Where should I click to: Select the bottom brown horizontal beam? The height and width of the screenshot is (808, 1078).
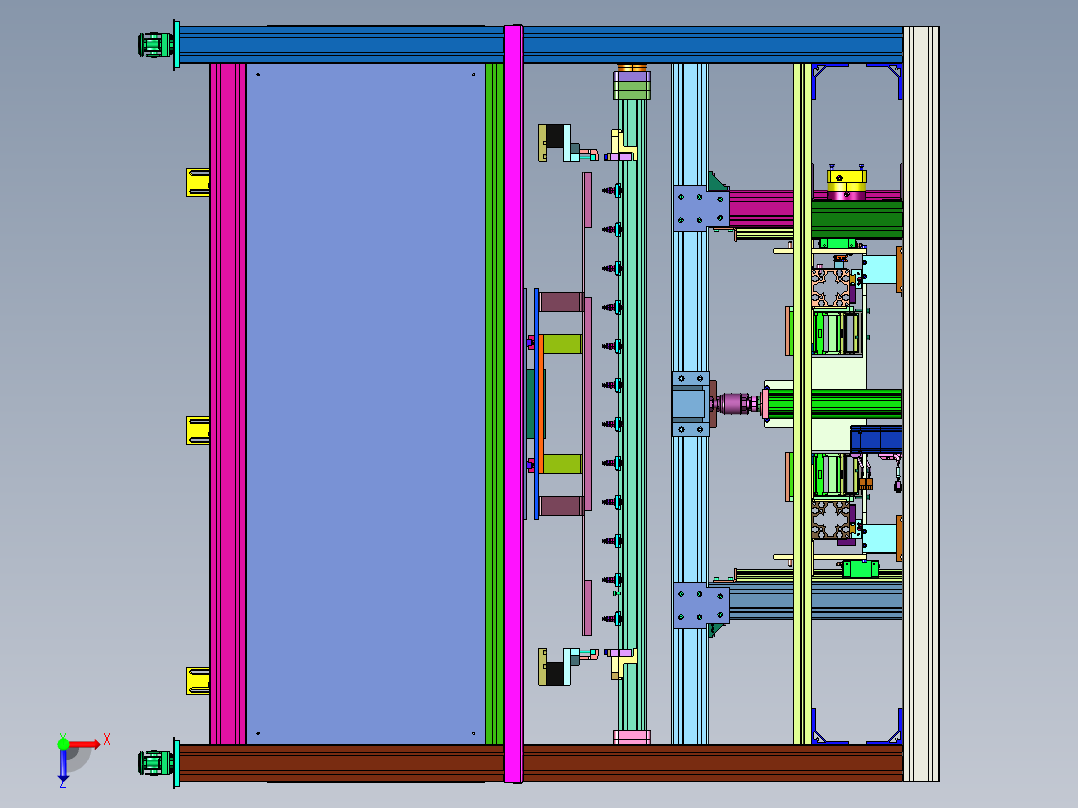540,763
